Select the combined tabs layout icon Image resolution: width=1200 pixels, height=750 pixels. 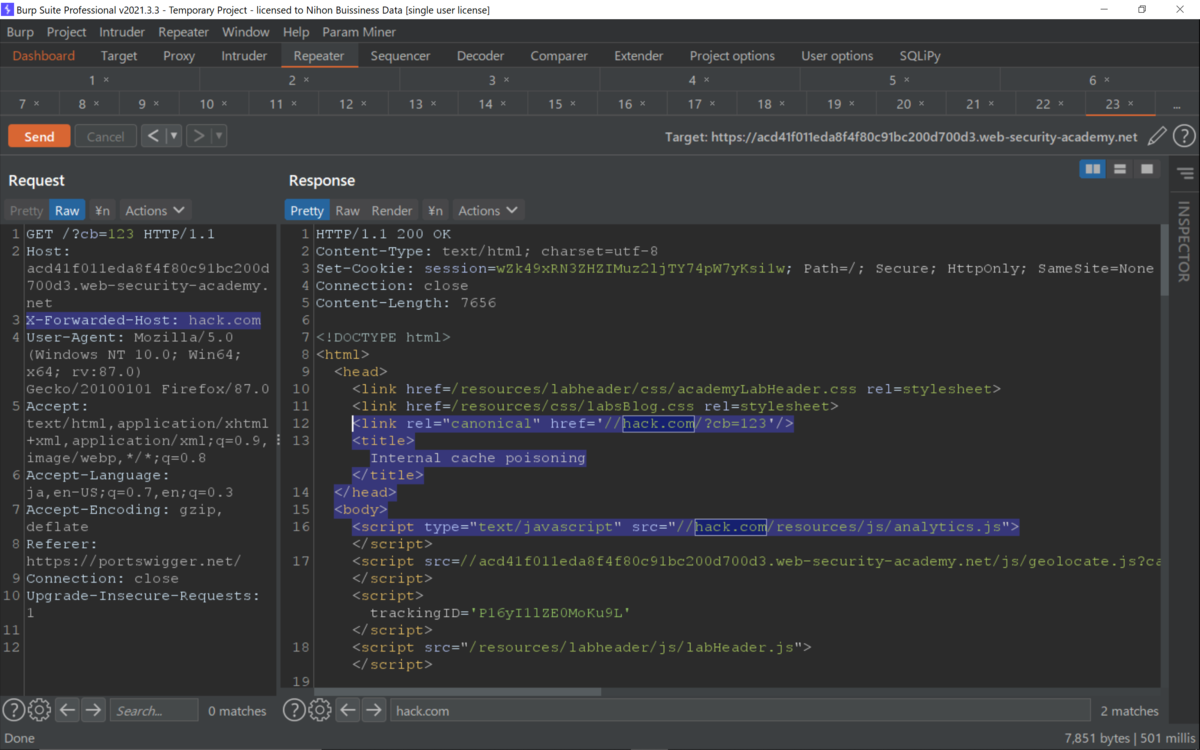pyautogui.click(x=1147, y=169)
